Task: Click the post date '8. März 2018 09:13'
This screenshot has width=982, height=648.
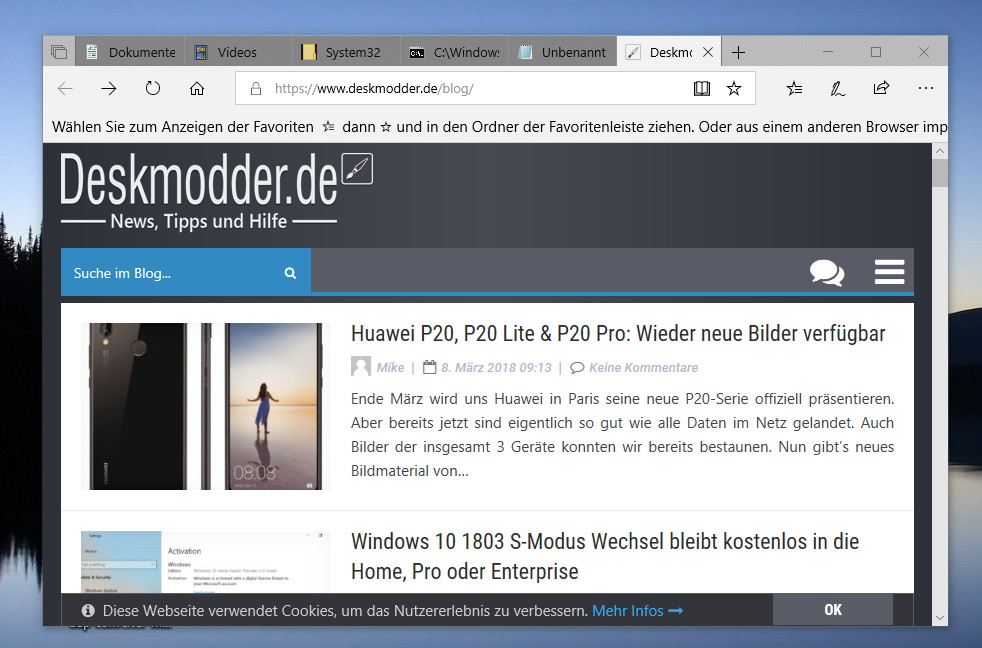Action: pyautogui.click(x=497, y=368)
